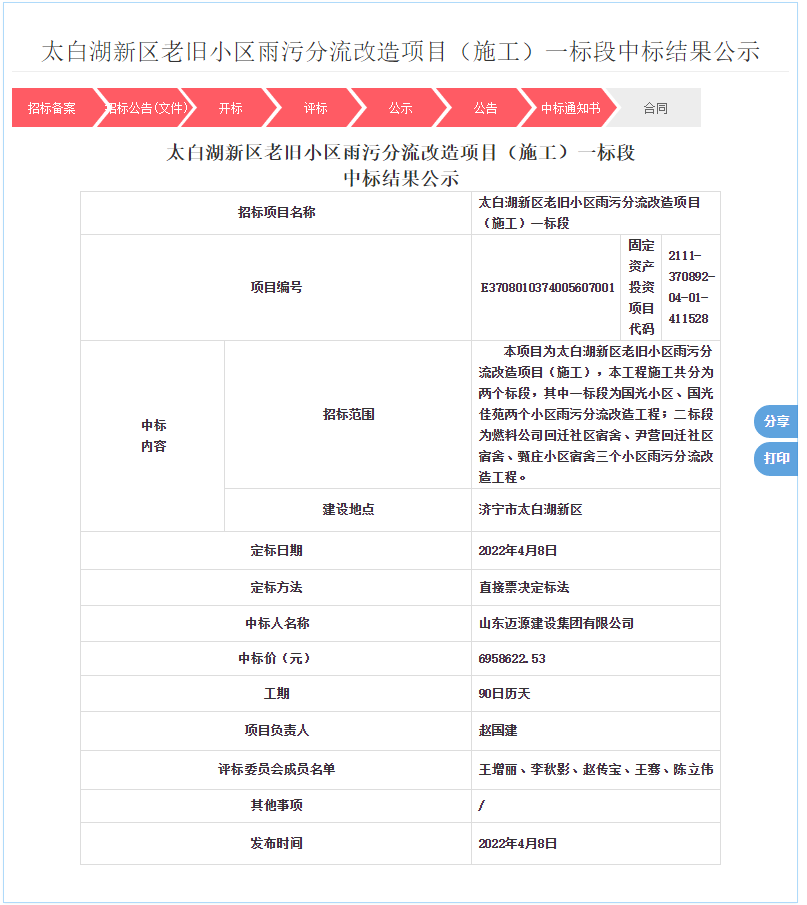
Task: Click the blue 打印 print button
Action: point(776,459)
